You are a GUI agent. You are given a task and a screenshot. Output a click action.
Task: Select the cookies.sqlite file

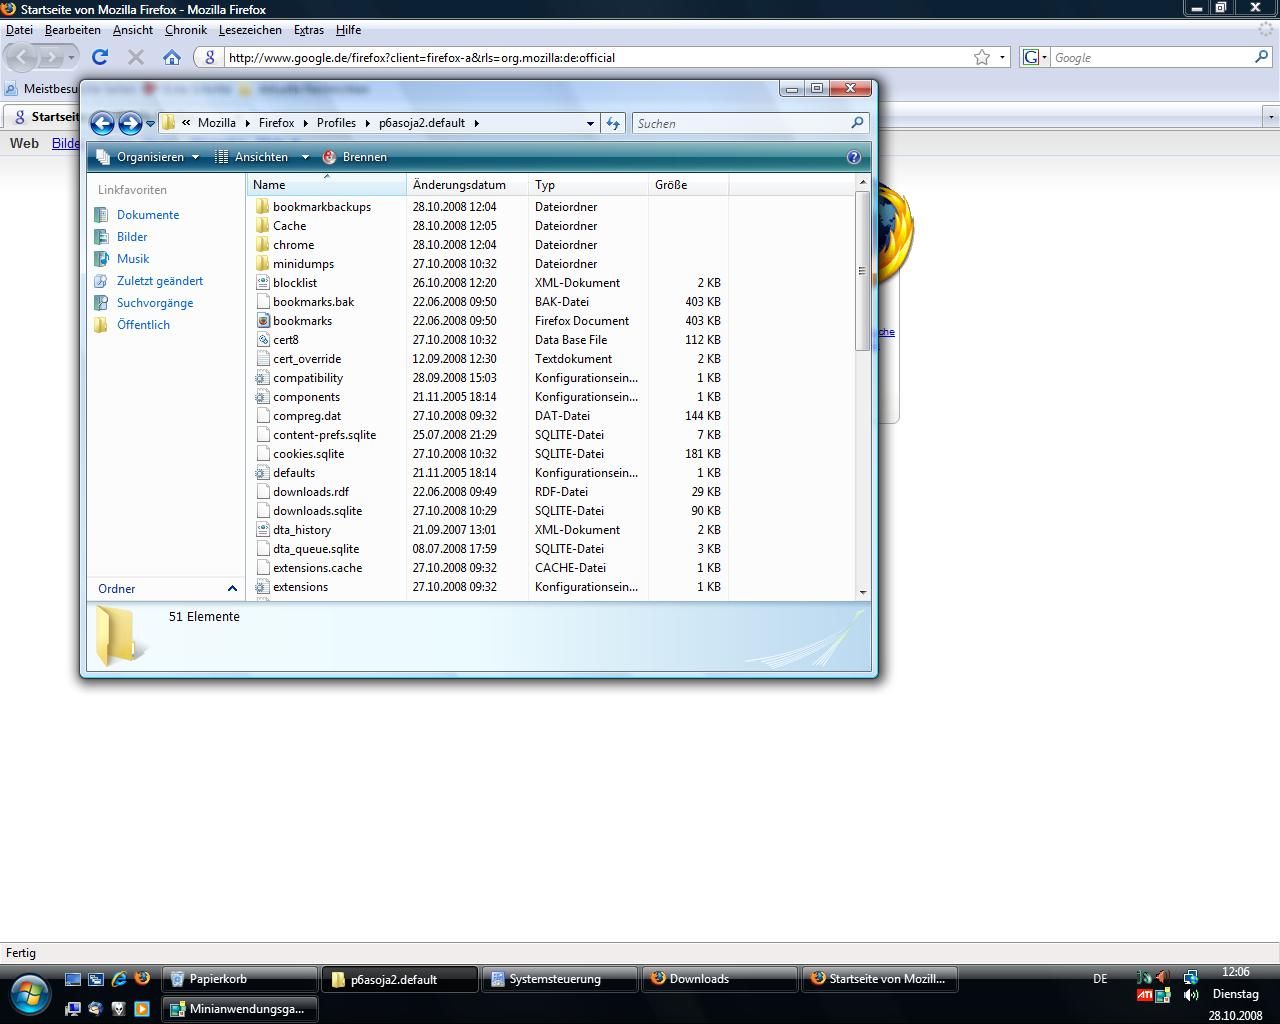tap(308, 454)
